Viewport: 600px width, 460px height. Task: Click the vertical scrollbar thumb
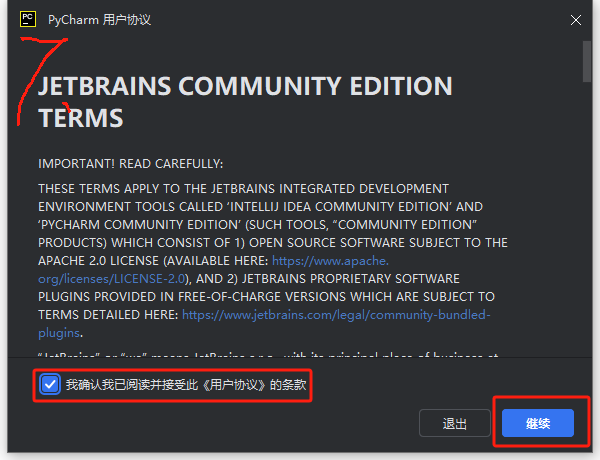pyautogui.click(x=587, y=61)
